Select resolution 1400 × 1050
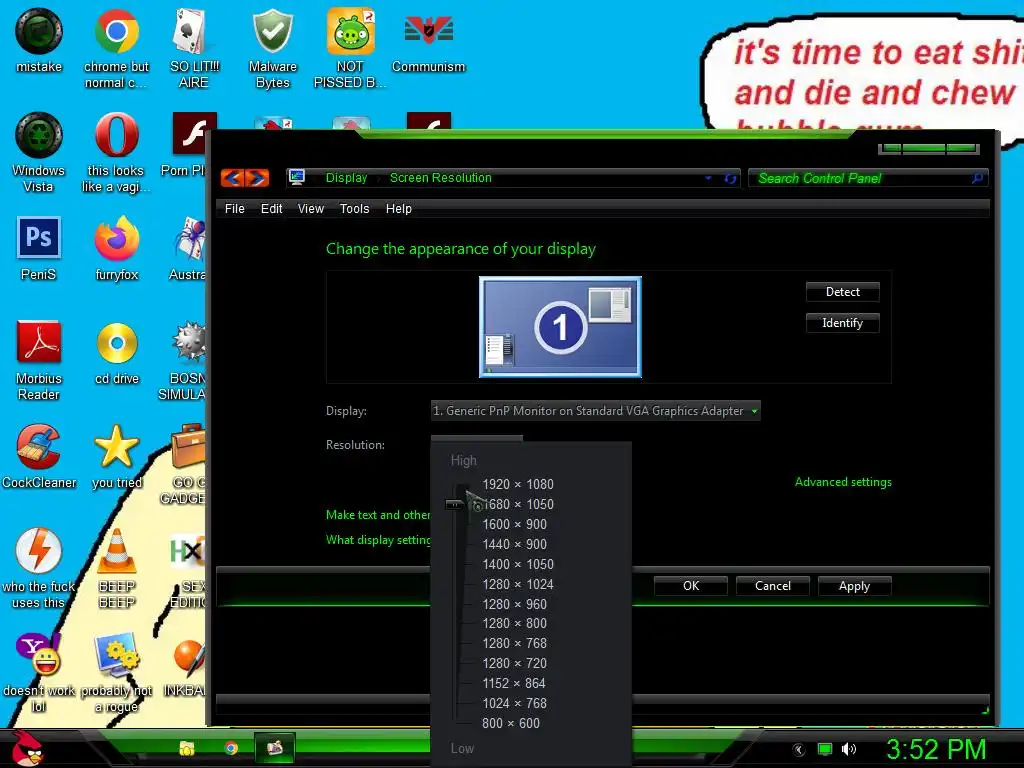This screenshot has height=768, width=1024. point(518,564)
